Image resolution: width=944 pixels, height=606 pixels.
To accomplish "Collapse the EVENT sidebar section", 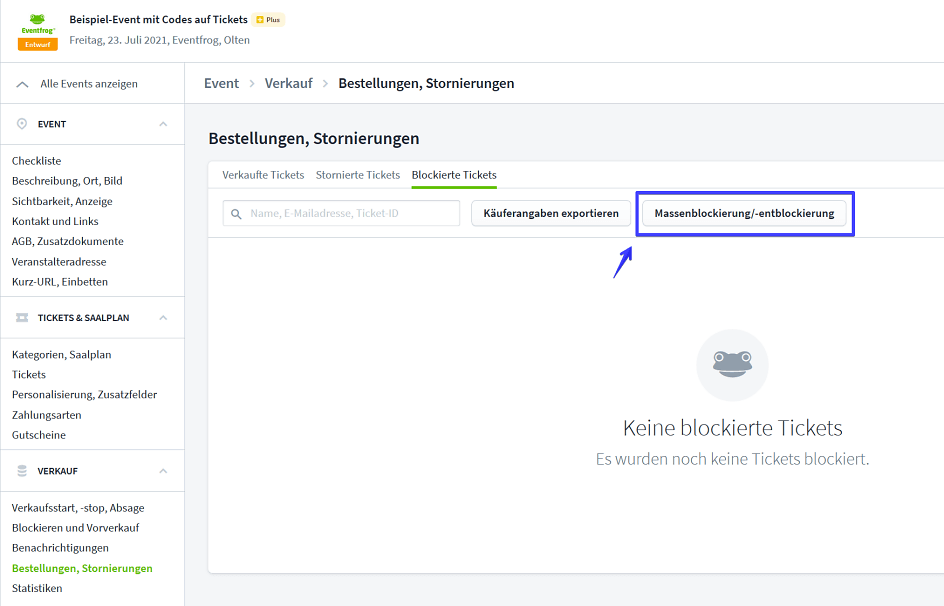I will [163, 124].
